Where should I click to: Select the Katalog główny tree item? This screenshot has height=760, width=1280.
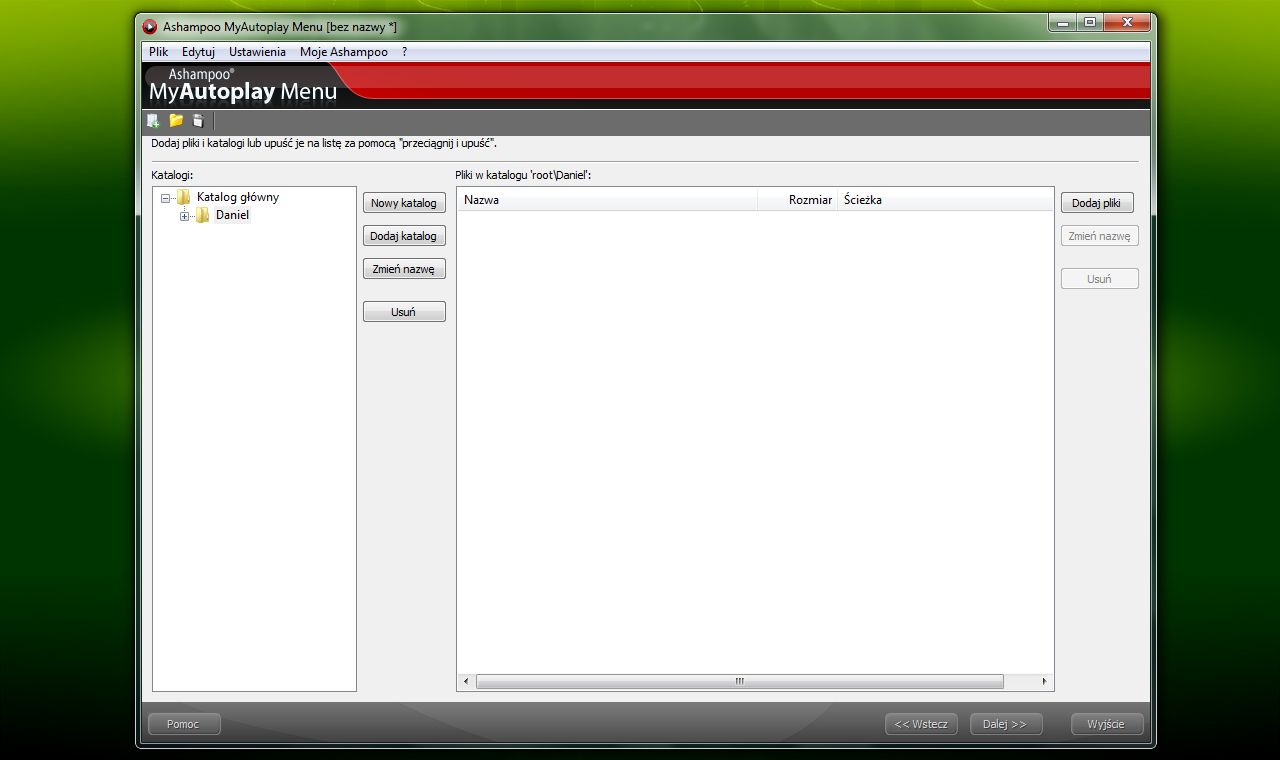(238, 197)
